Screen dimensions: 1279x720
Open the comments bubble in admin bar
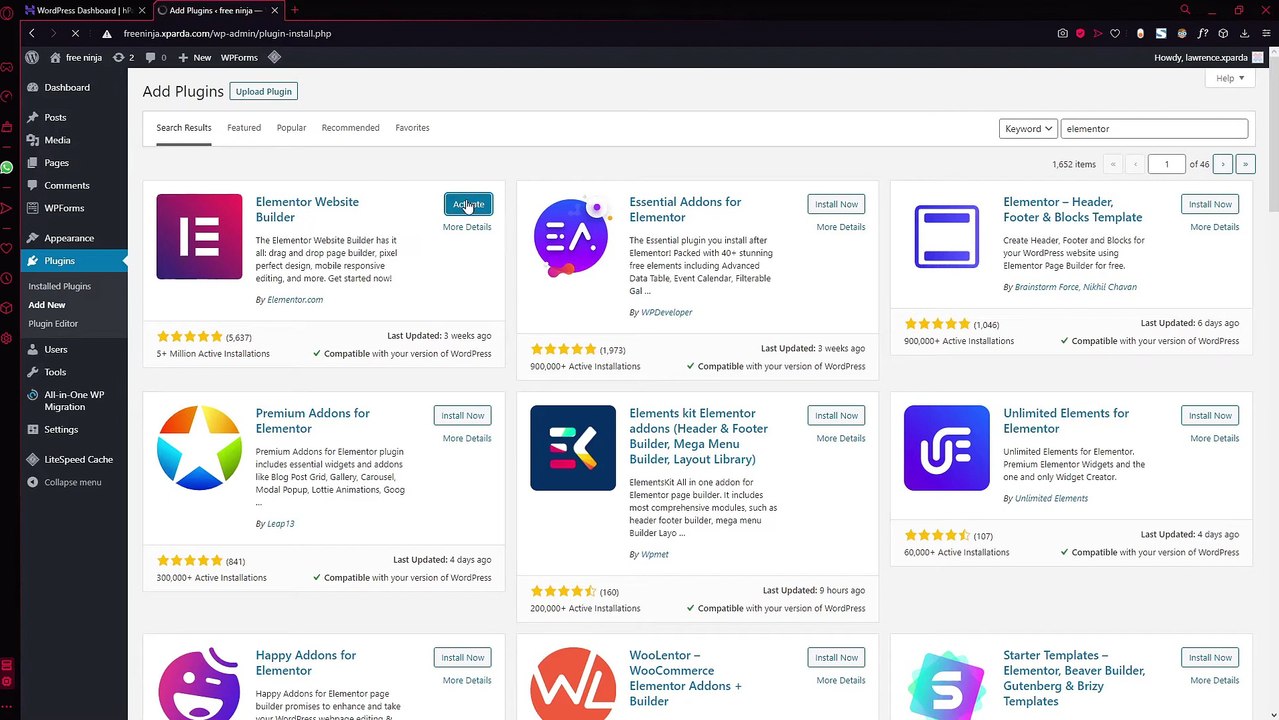click(156, 57)
